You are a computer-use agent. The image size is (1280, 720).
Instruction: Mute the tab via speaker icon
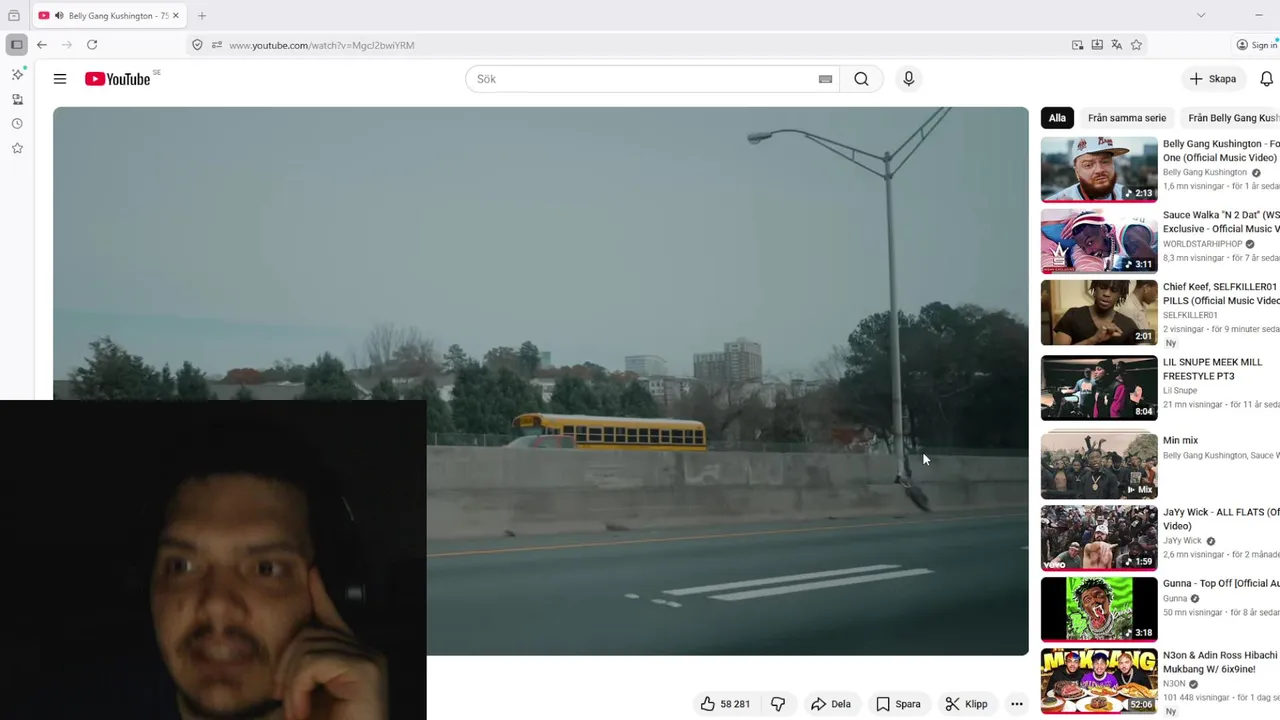(x=59, y=16)
